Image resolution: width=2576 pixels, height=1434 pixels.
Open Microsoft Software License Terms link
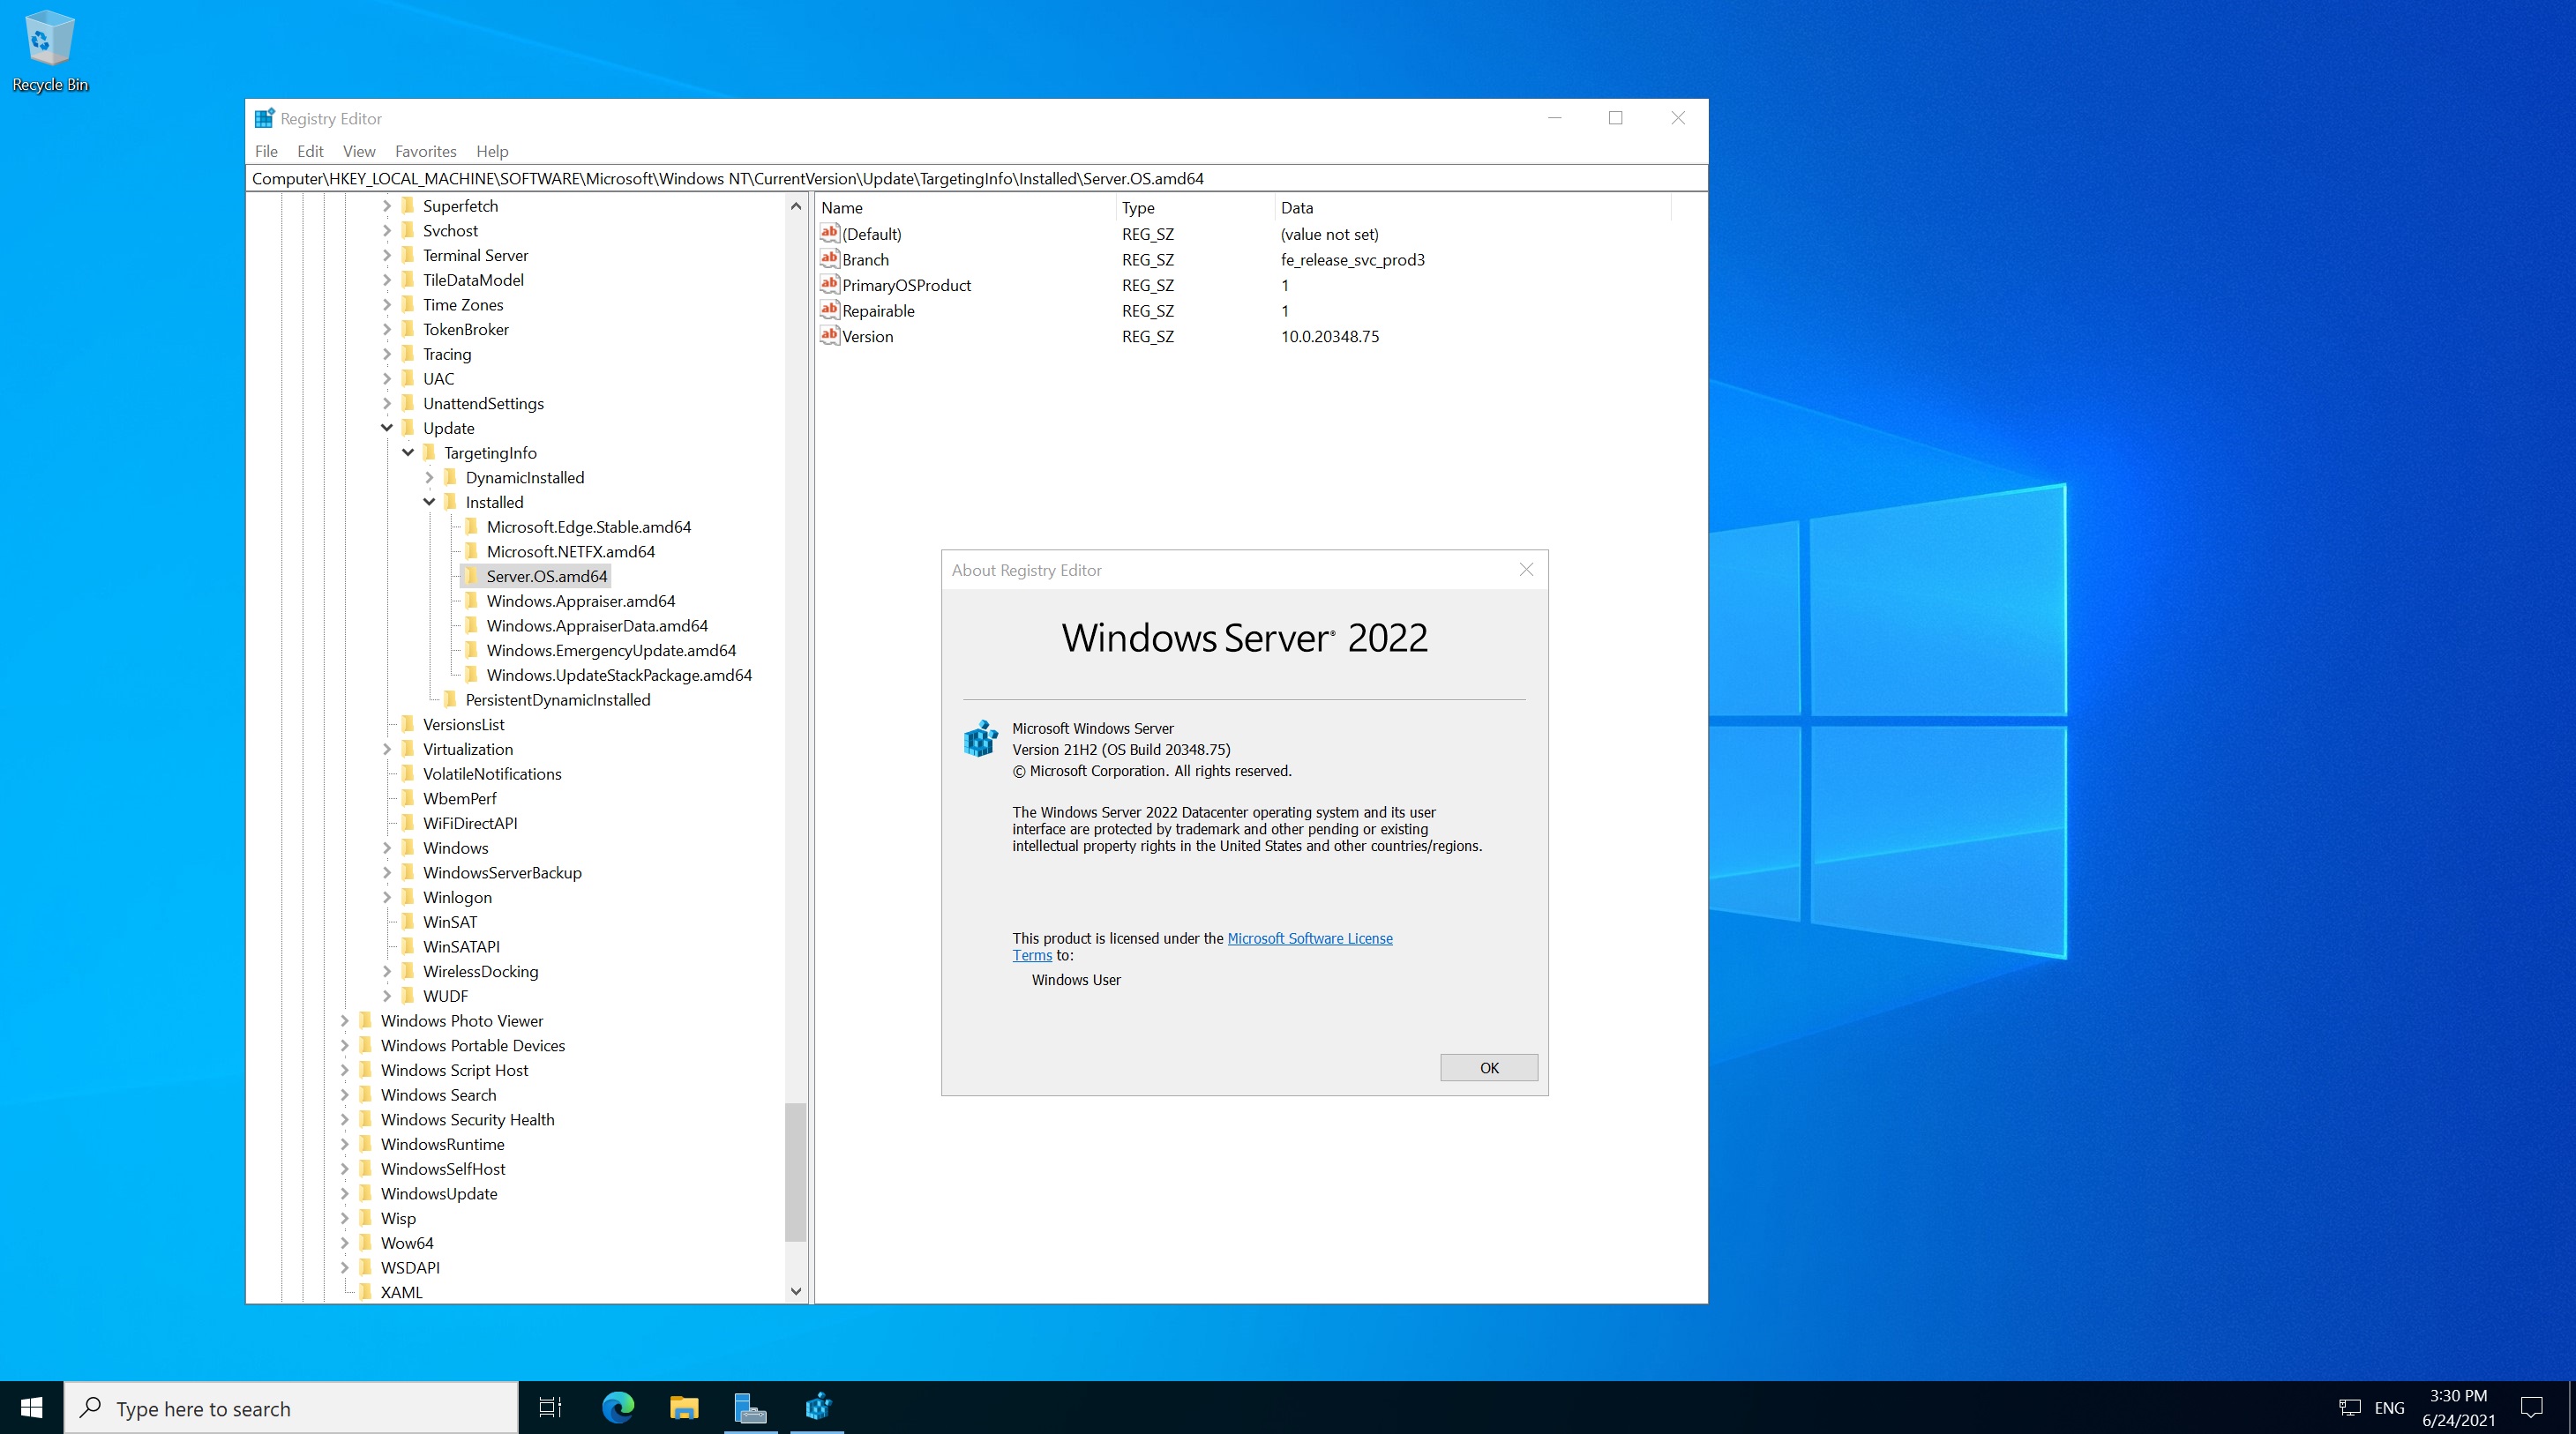click(1309, 938)
